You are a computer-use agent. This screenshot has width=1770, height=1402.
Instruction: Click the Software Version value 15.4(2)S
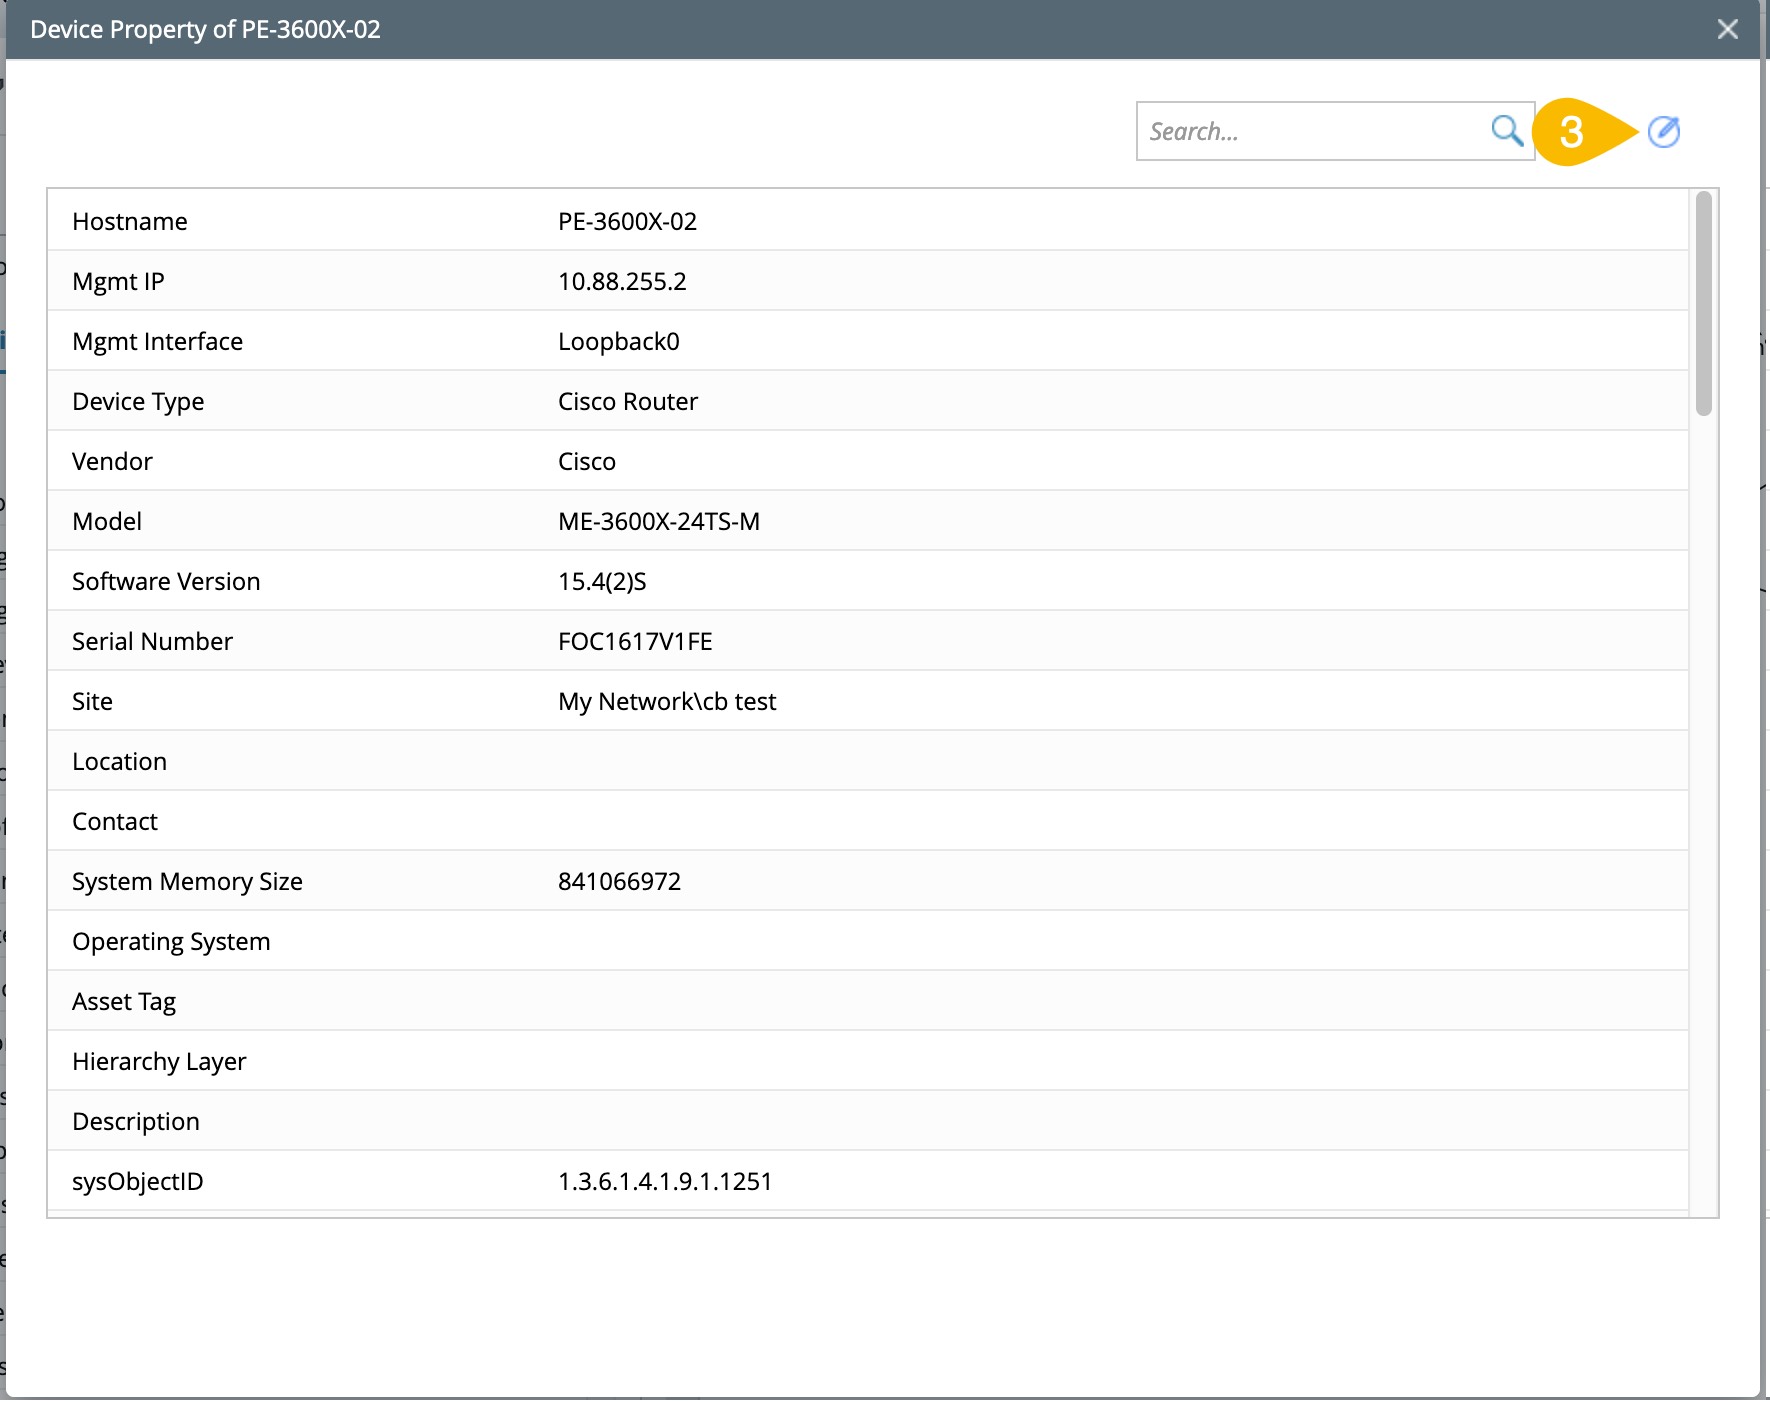pyautogui.click(x=602, y=581)
